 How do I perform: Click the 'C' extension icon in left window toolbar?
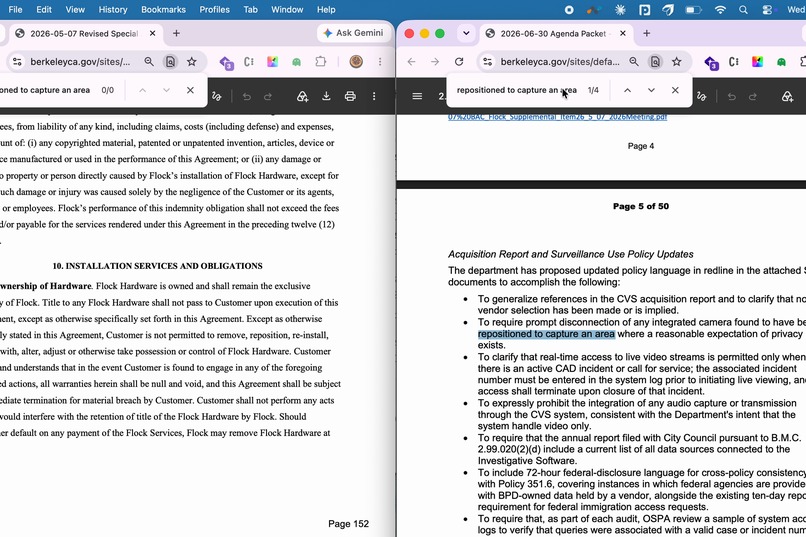tap(249, 62)
